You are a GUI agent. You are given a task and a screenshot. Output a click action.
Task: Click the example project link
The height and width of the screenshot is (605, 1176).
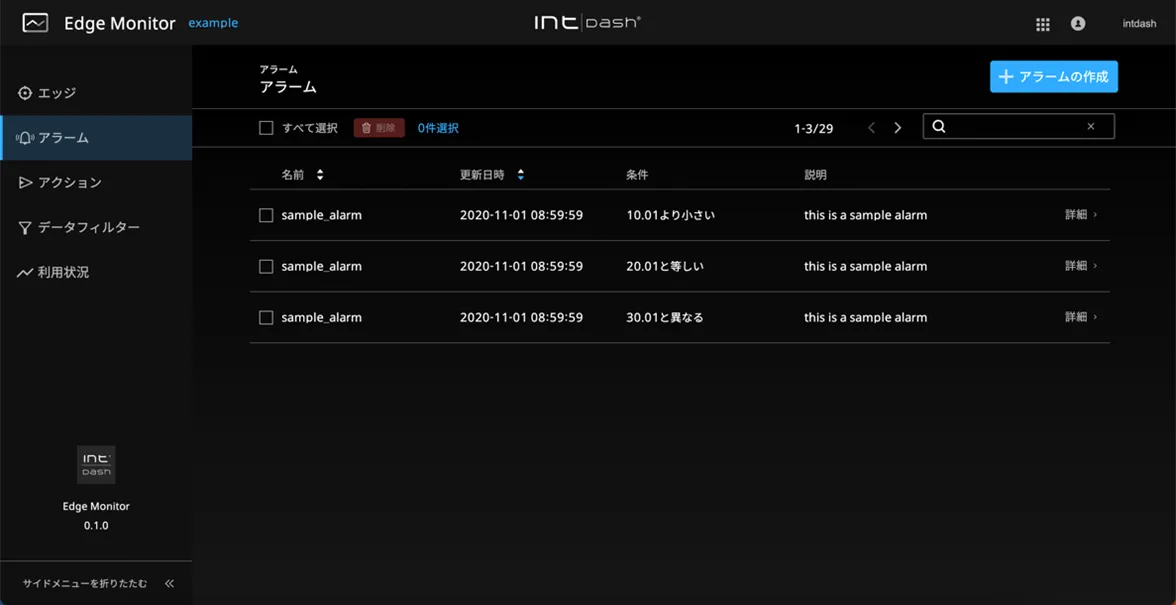pos(213,22)
